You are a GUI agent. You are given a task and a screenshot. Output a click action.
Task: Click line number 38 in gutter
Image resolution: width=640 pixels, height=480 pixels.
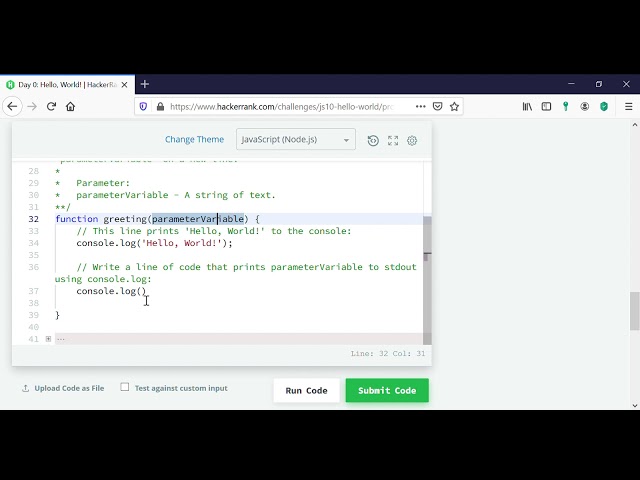pos(33,303)
